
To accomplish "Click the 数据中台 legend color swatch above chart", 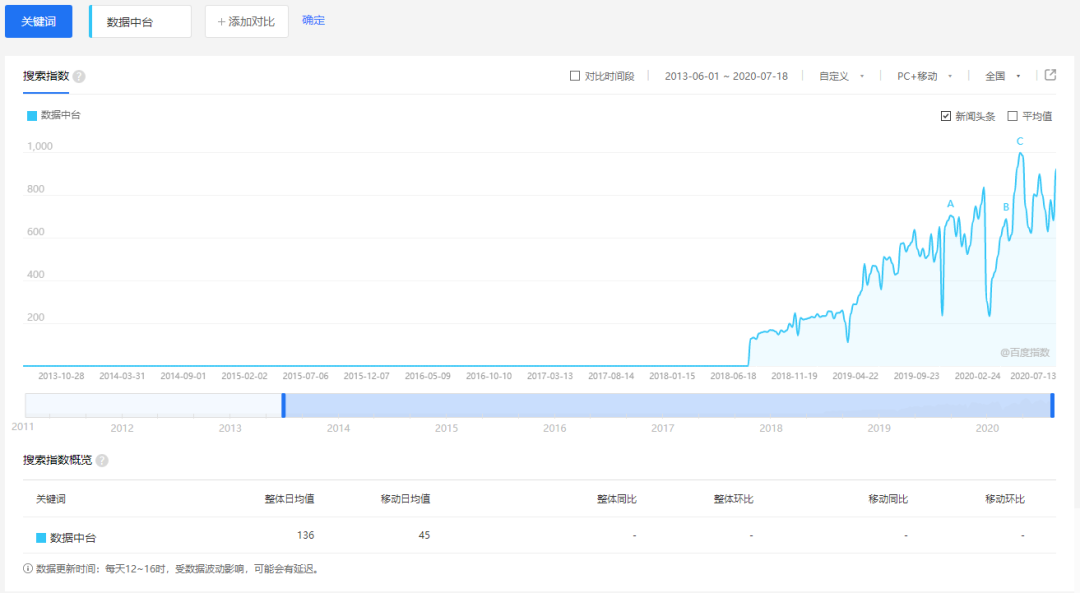I will pos(32,116).
